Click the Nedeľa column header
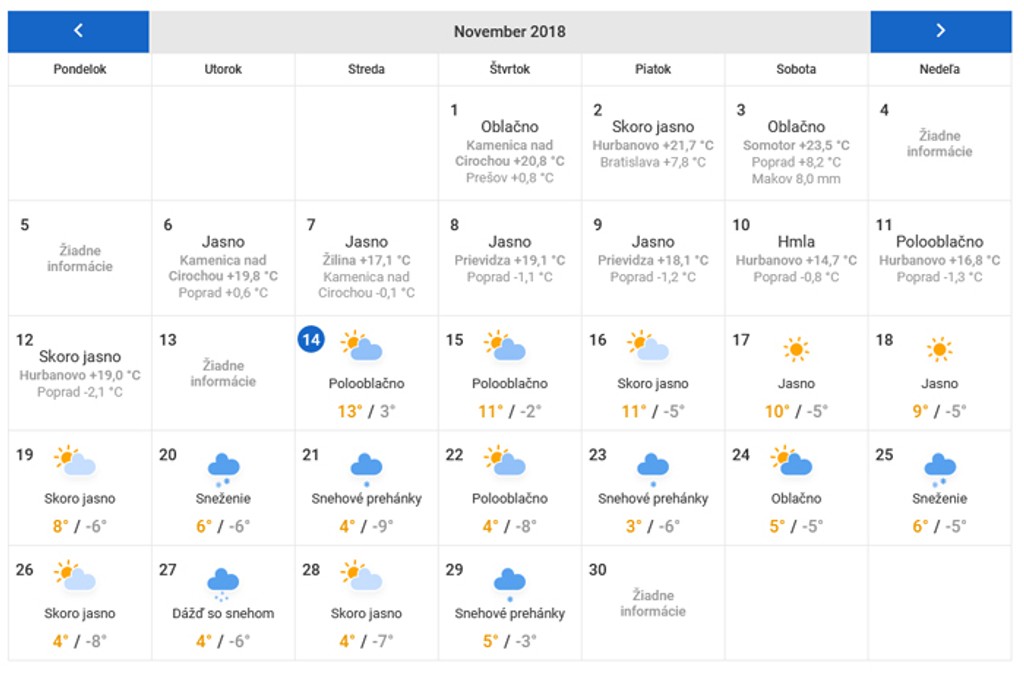Screen dimensions: 1024x673 (939, 69)
